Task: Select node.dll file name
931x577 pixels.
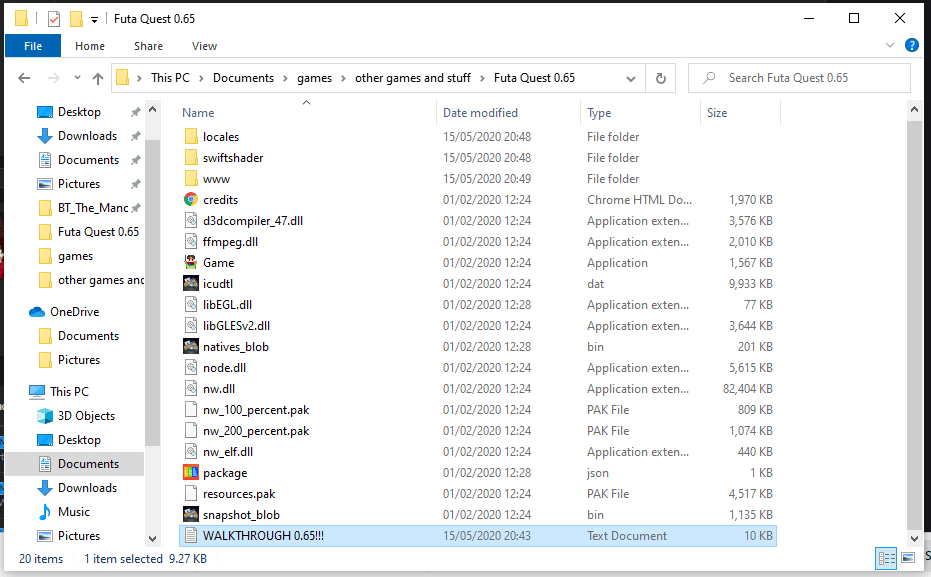Action: [224, 367]
